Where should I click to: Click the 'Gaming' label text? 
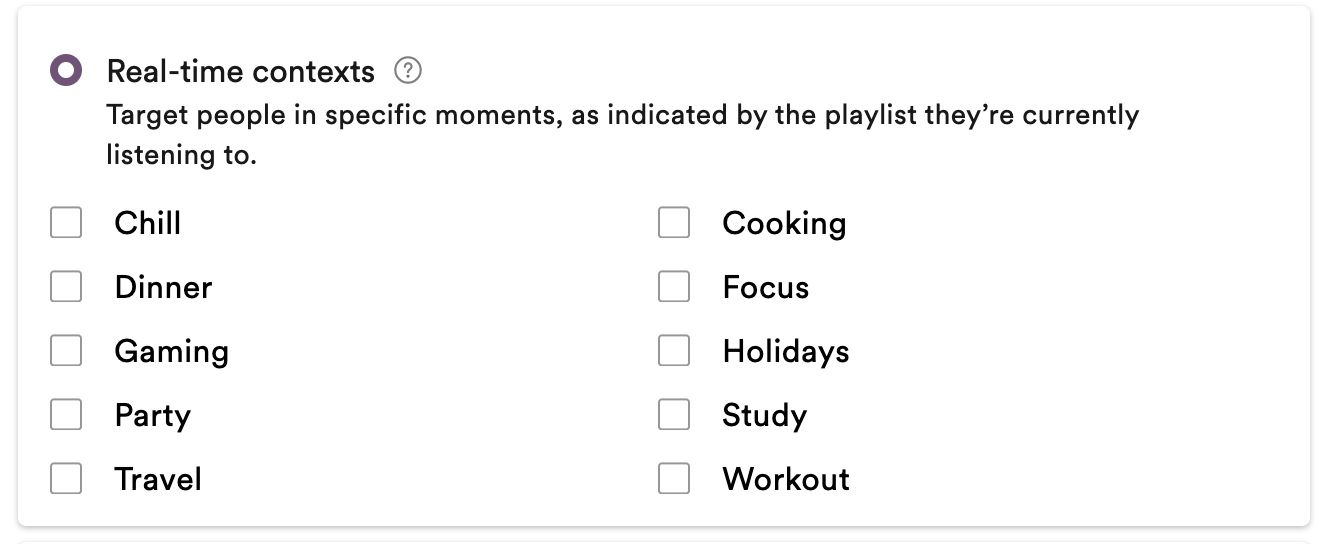[172, 352]
